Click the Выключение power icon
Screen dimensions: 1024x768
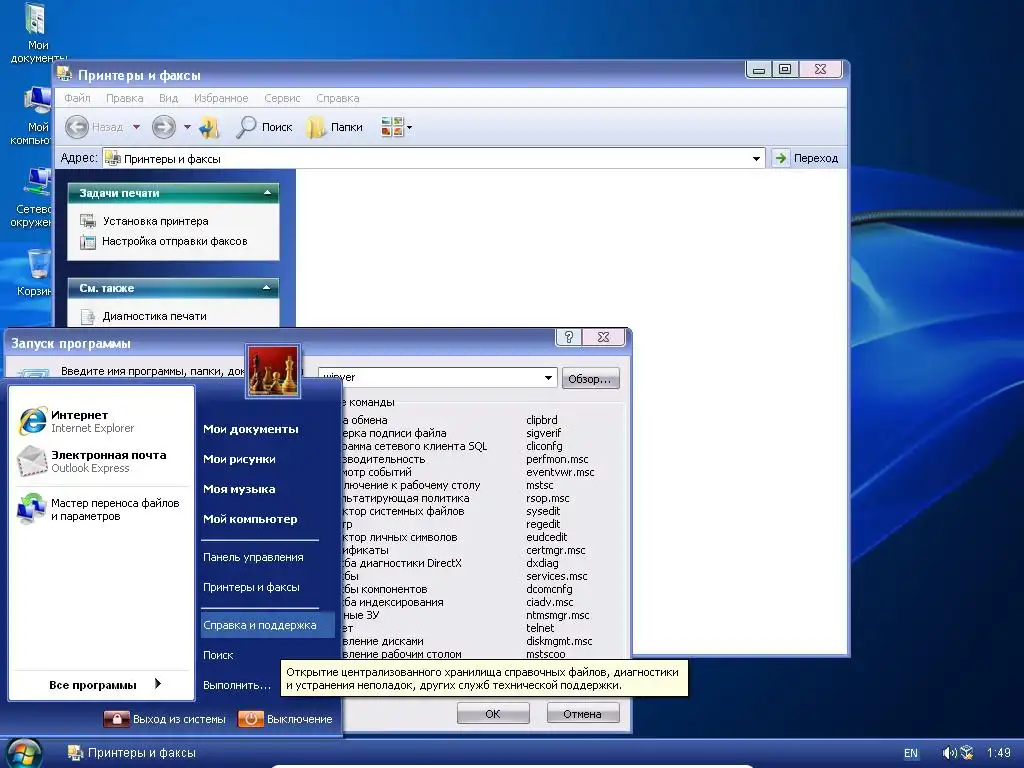[251, 719]
